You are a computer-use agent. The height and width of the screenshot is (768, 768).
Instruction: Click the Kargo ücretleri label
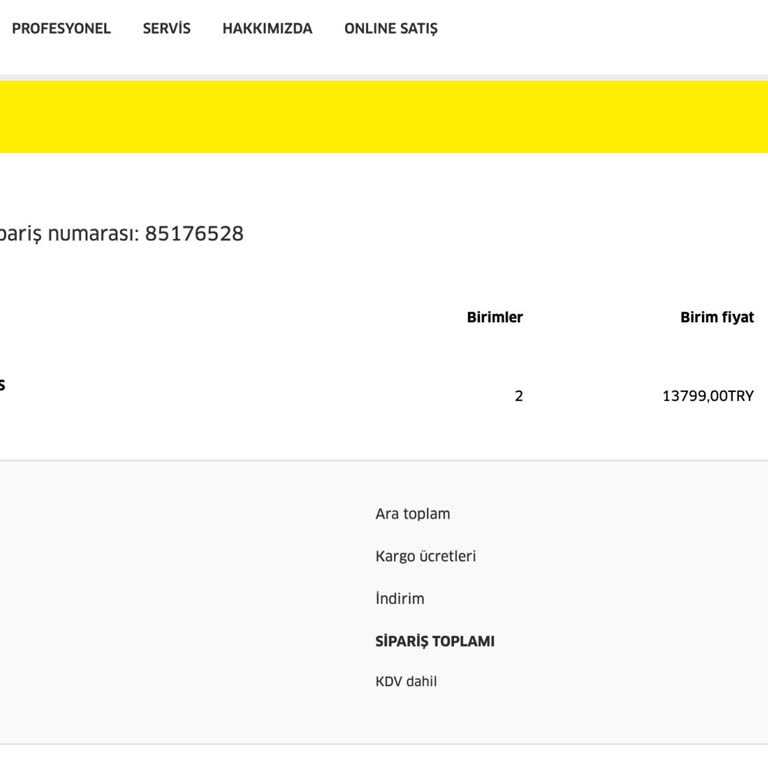click(x=426, y=556)
